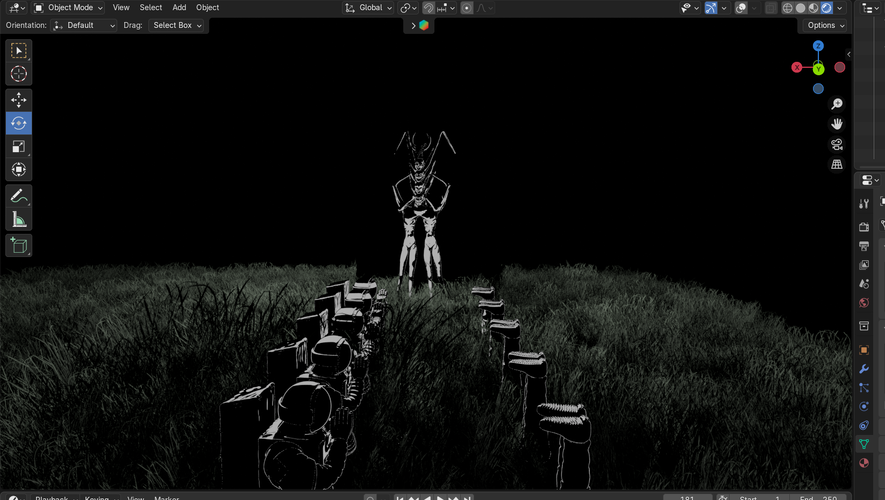Toggle snapping magnet in header
Viewport: 885px width, 500px height.
[428, 8]
